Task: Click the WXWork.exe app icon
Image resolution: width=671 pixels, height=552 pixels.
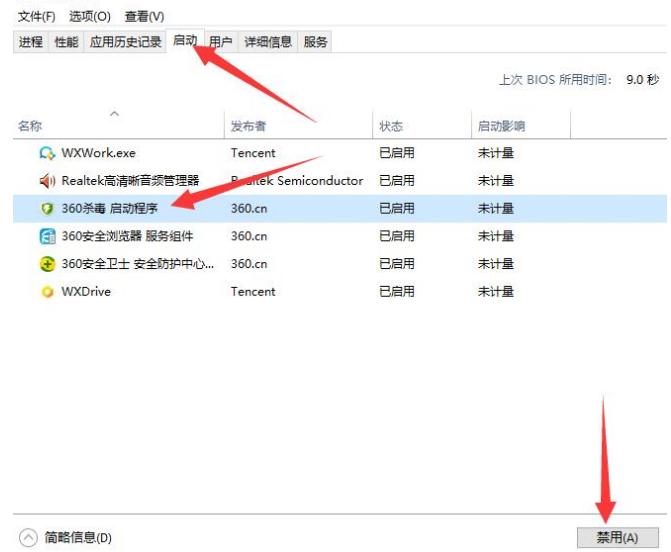Action: [x=47, y=153]
